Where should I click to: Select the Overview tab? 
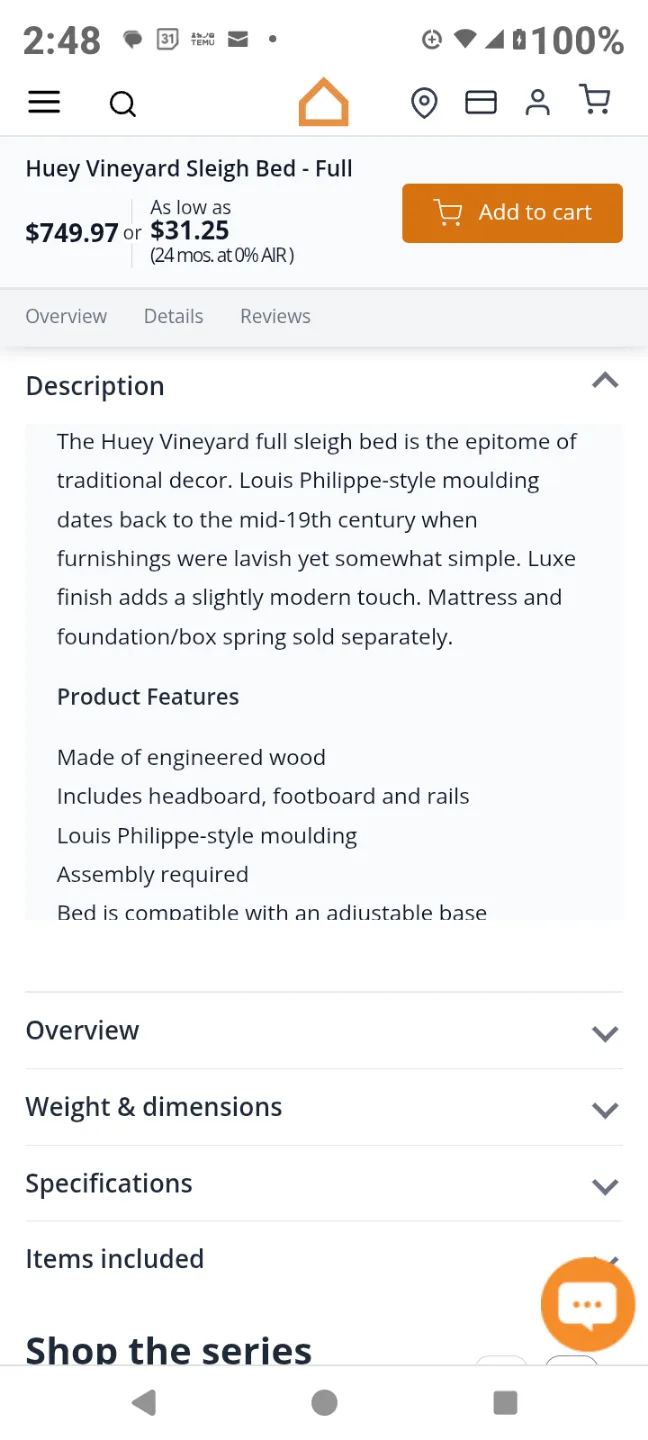coord(66,316)
